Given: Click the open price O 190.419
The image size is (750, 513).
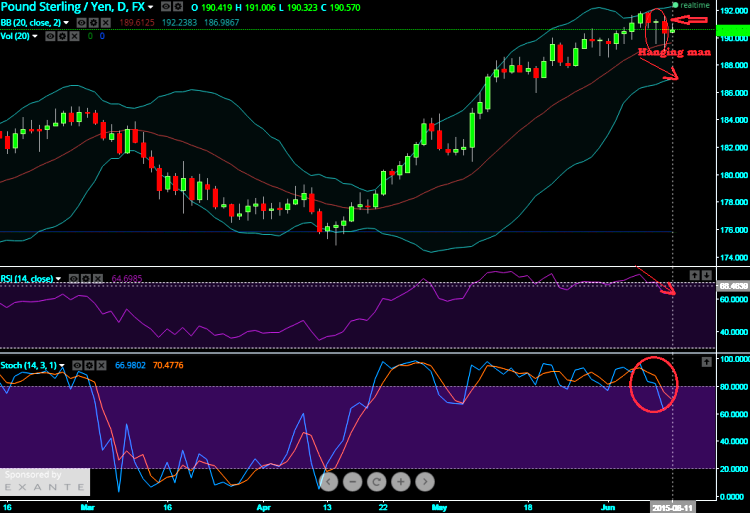Looking at the screenshot, I should (212, 8).
